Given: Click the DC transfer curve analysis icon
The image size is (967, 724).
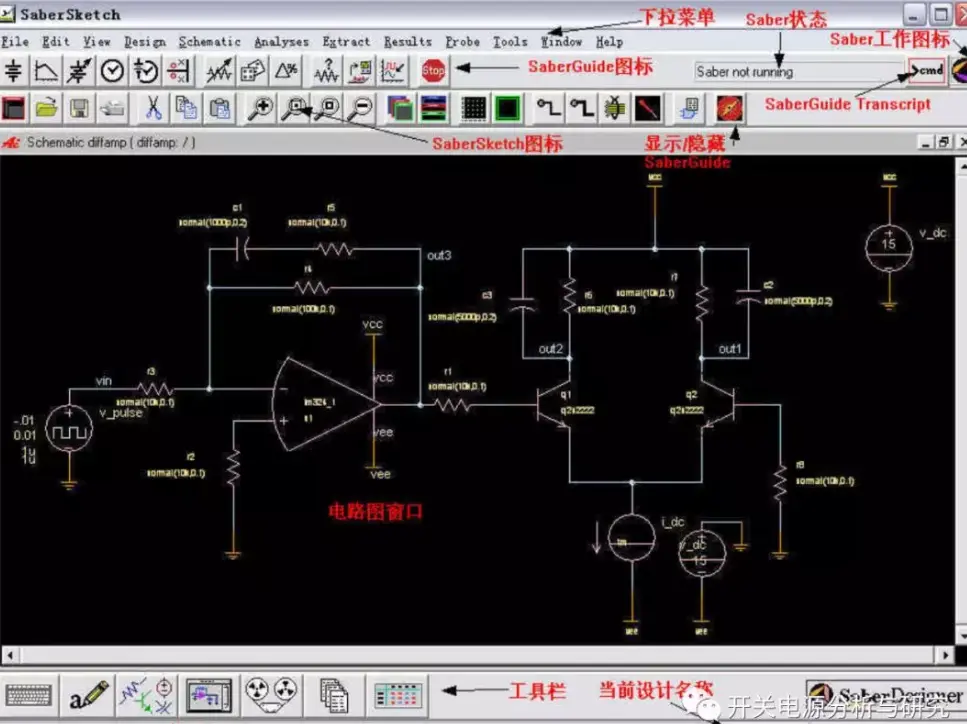Looking at the screenshot, I should click(x=46, y=72).
